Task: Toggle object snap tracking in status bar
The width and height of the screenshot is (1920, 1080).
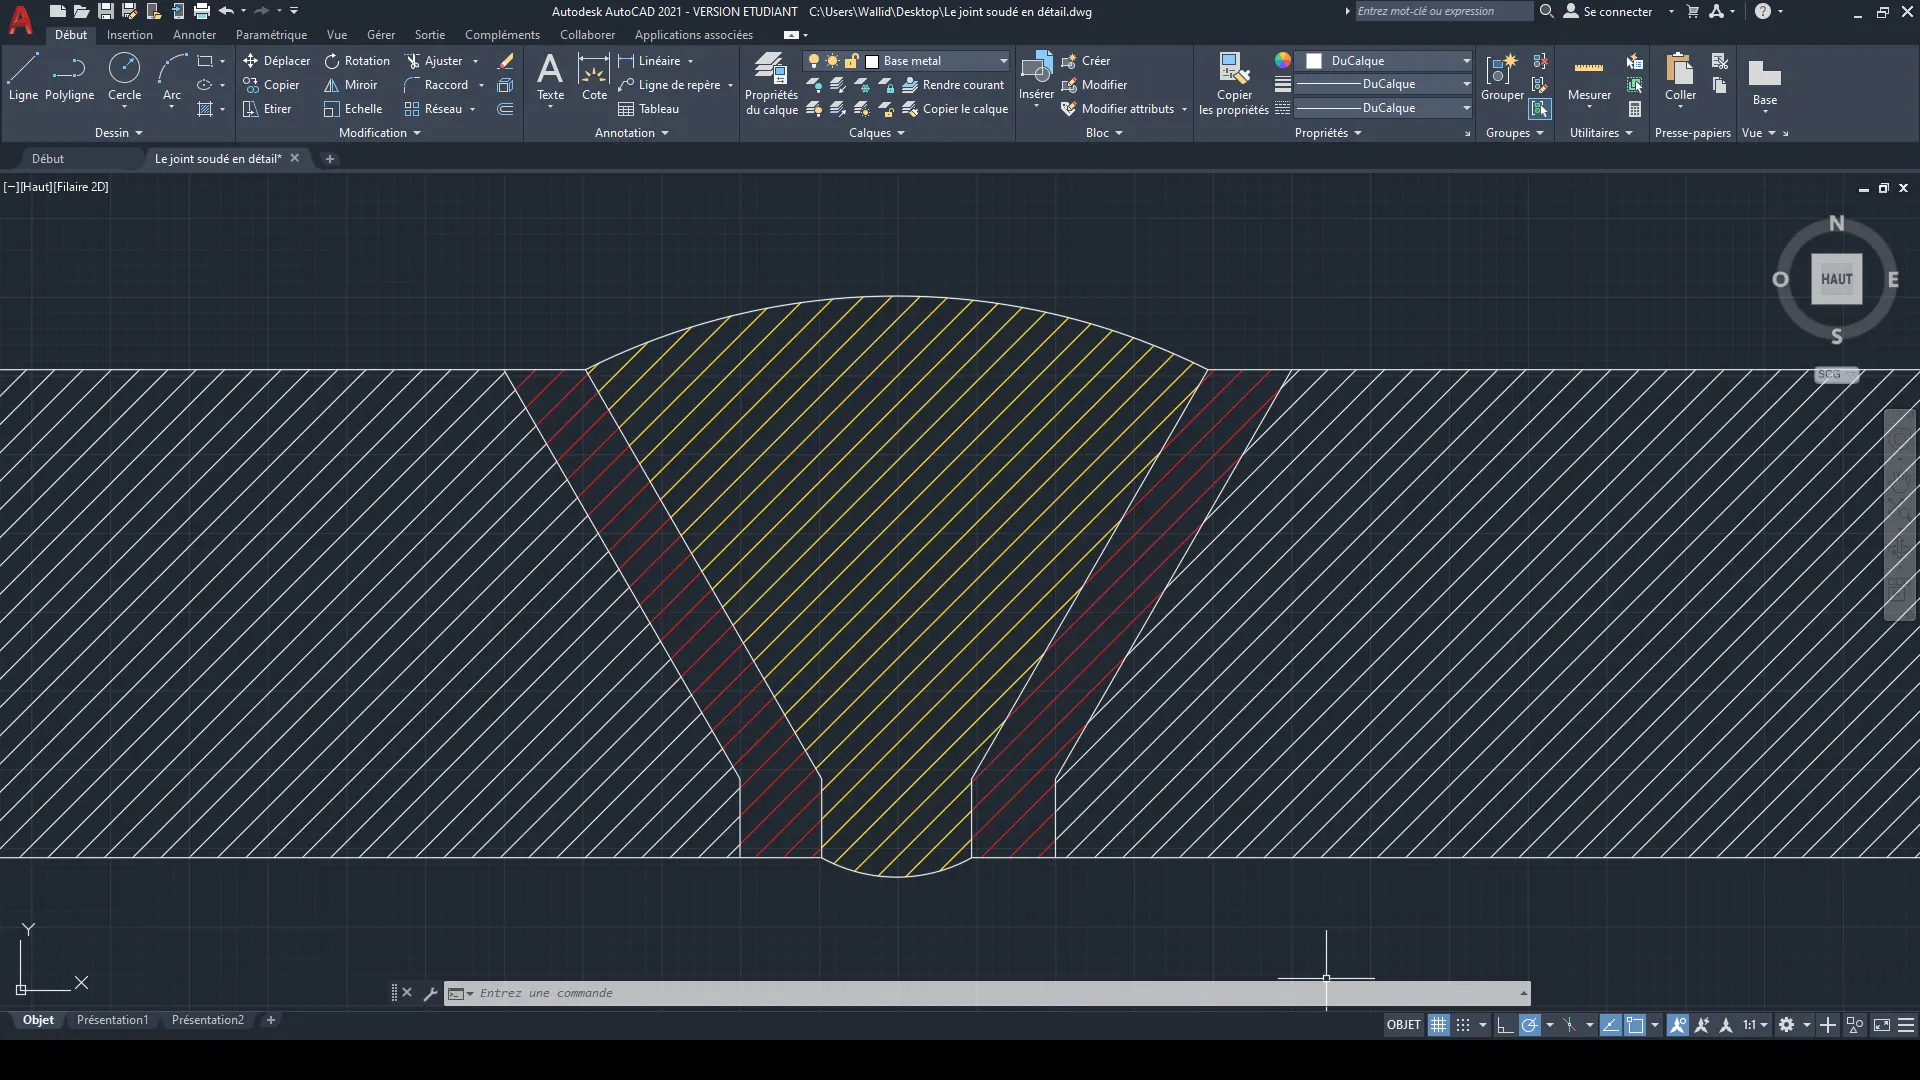Action: [1611, 1025]
